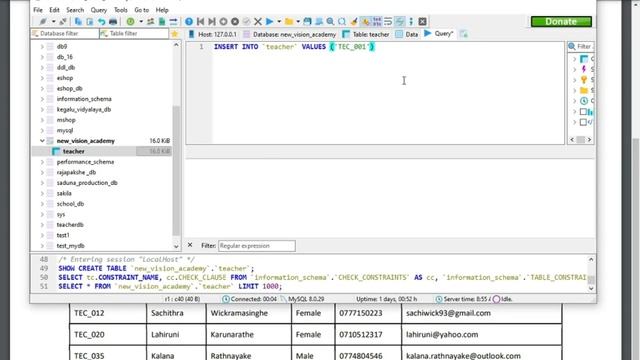Click the cancel editing X icon
Screen dimensions: 640x360
[258, 22]
